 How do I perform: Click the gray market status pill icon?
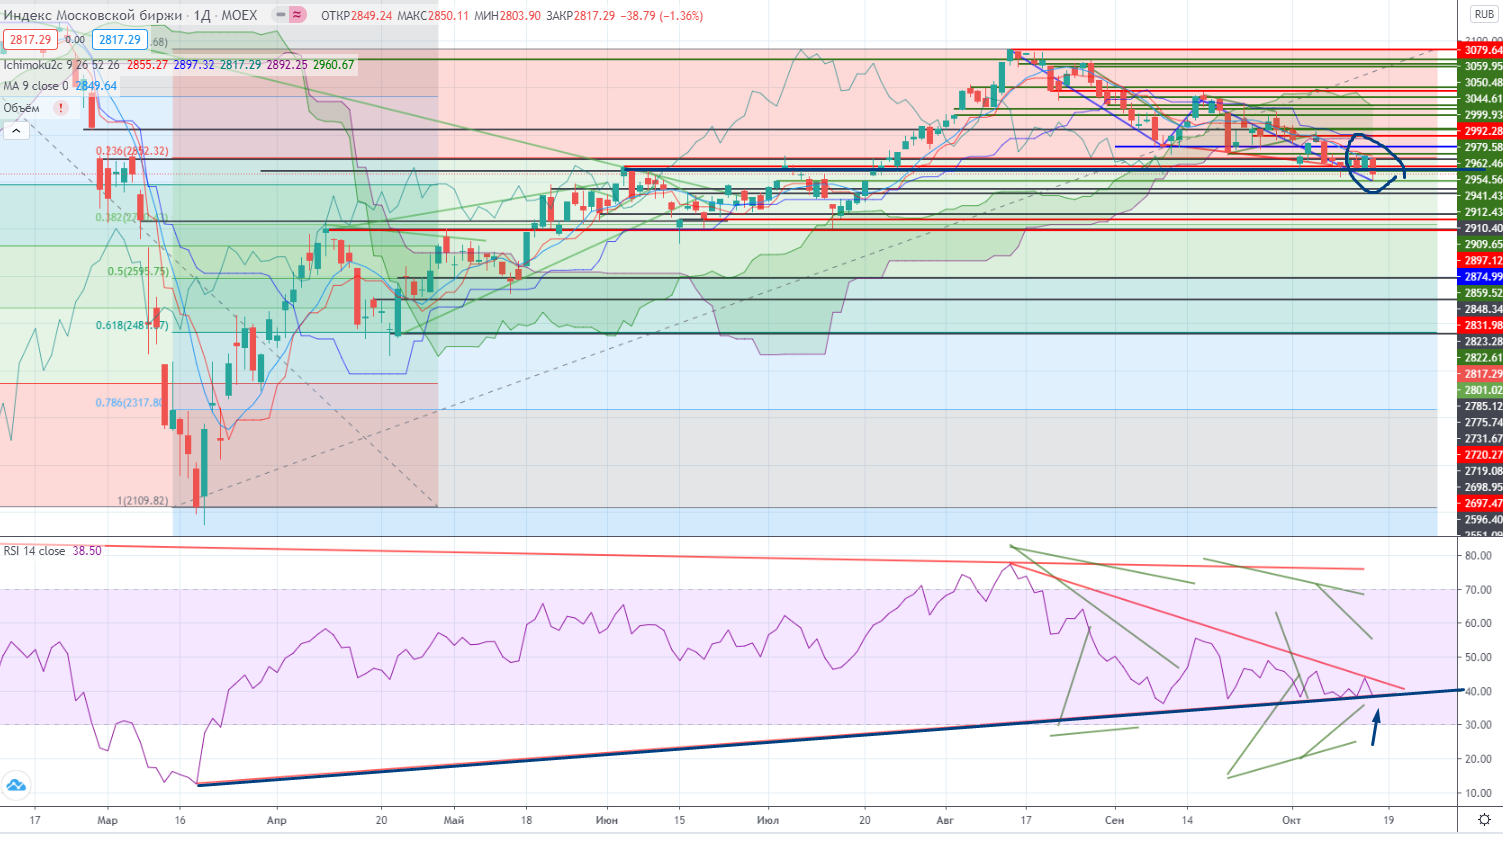pos(278,15)
